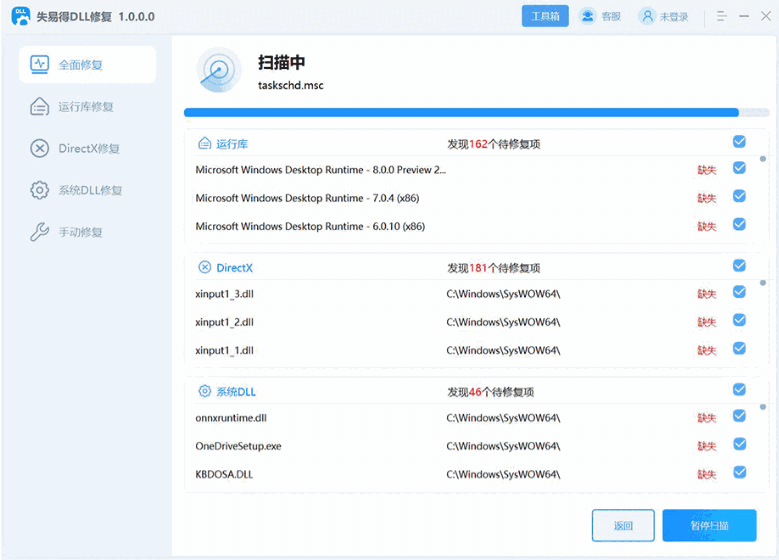Click the 暂停扫描 pause scan button
Viewport: 779px width, 560px height.
pos(709,526)
